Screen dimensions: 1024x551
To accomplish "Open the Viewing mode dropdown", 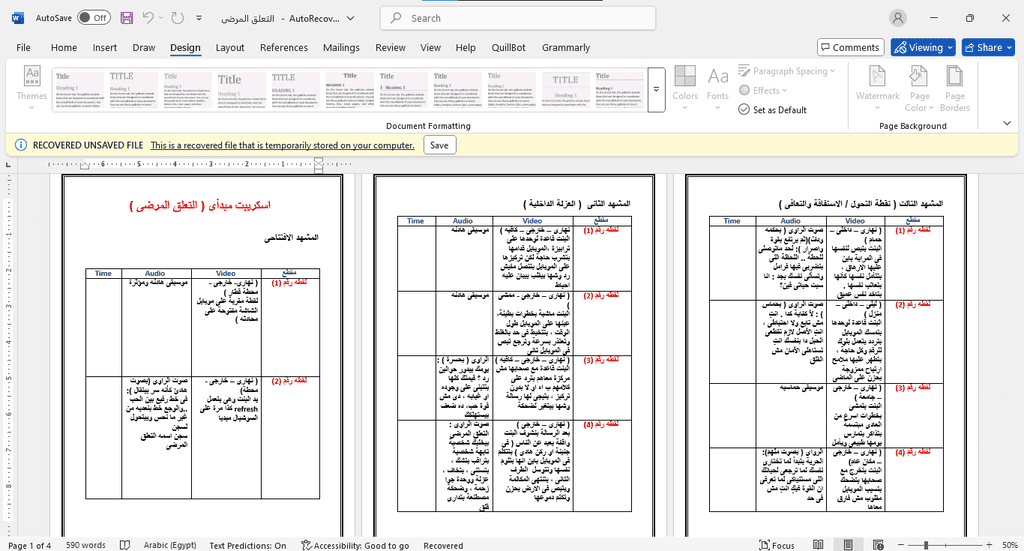I will pos(923,47).
